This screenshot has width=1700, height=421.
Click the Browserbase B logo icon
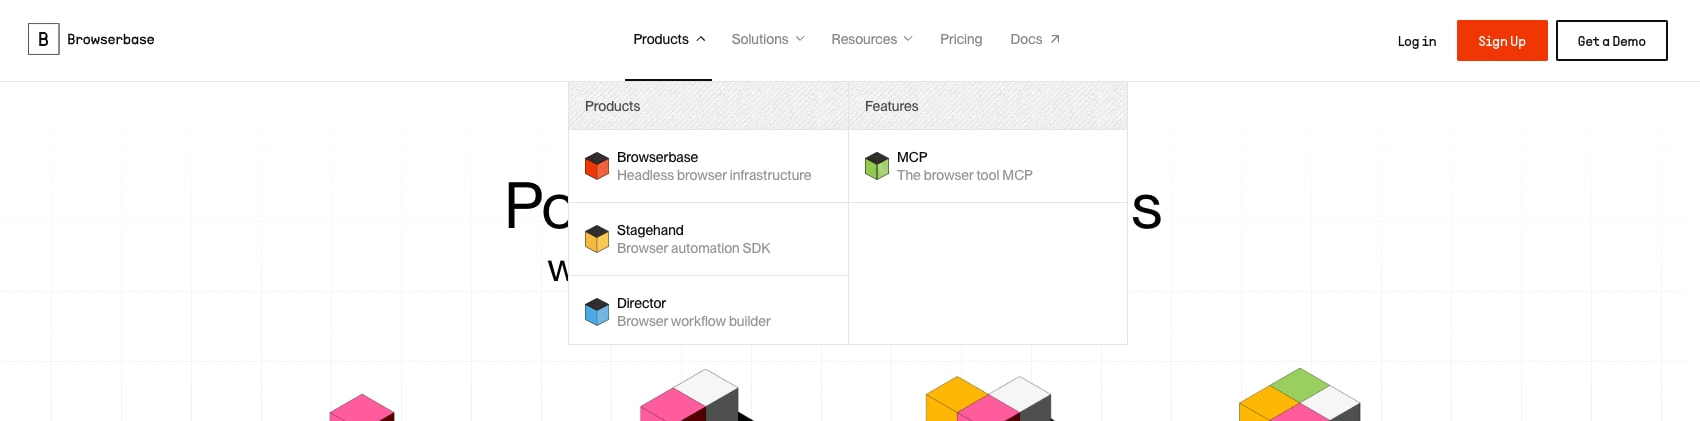pyautogui.click(x=43, y=39)
